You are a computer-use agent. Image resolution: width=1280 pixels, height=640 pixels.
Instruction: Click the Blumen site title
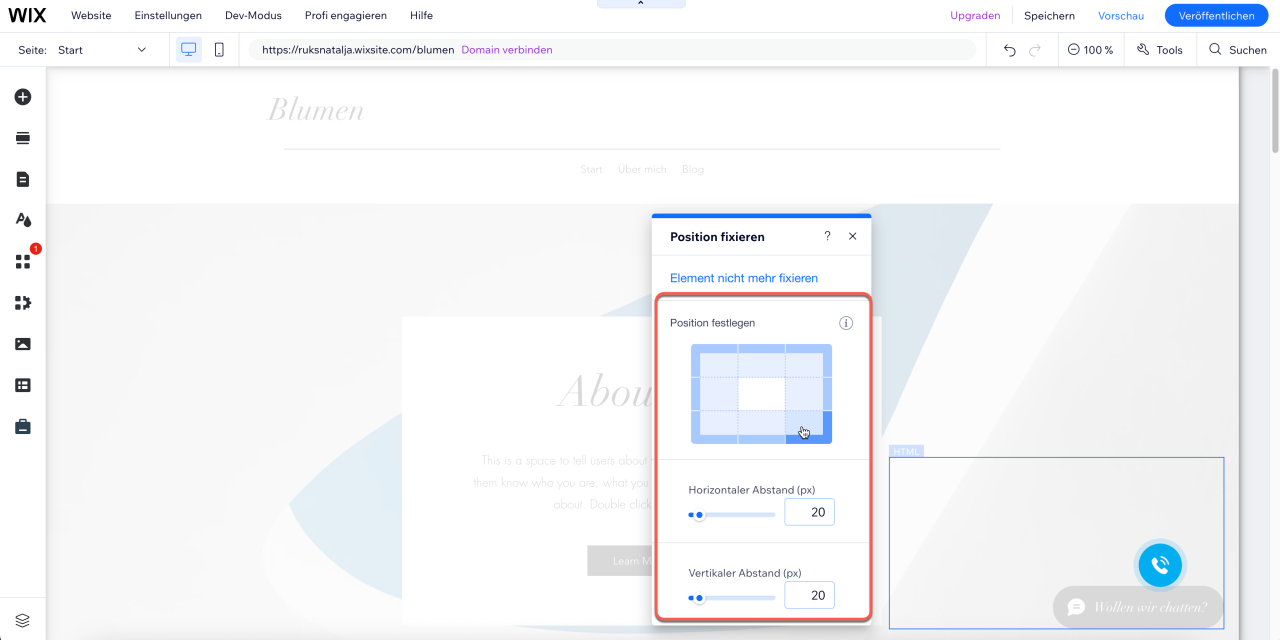pos(316,110)
